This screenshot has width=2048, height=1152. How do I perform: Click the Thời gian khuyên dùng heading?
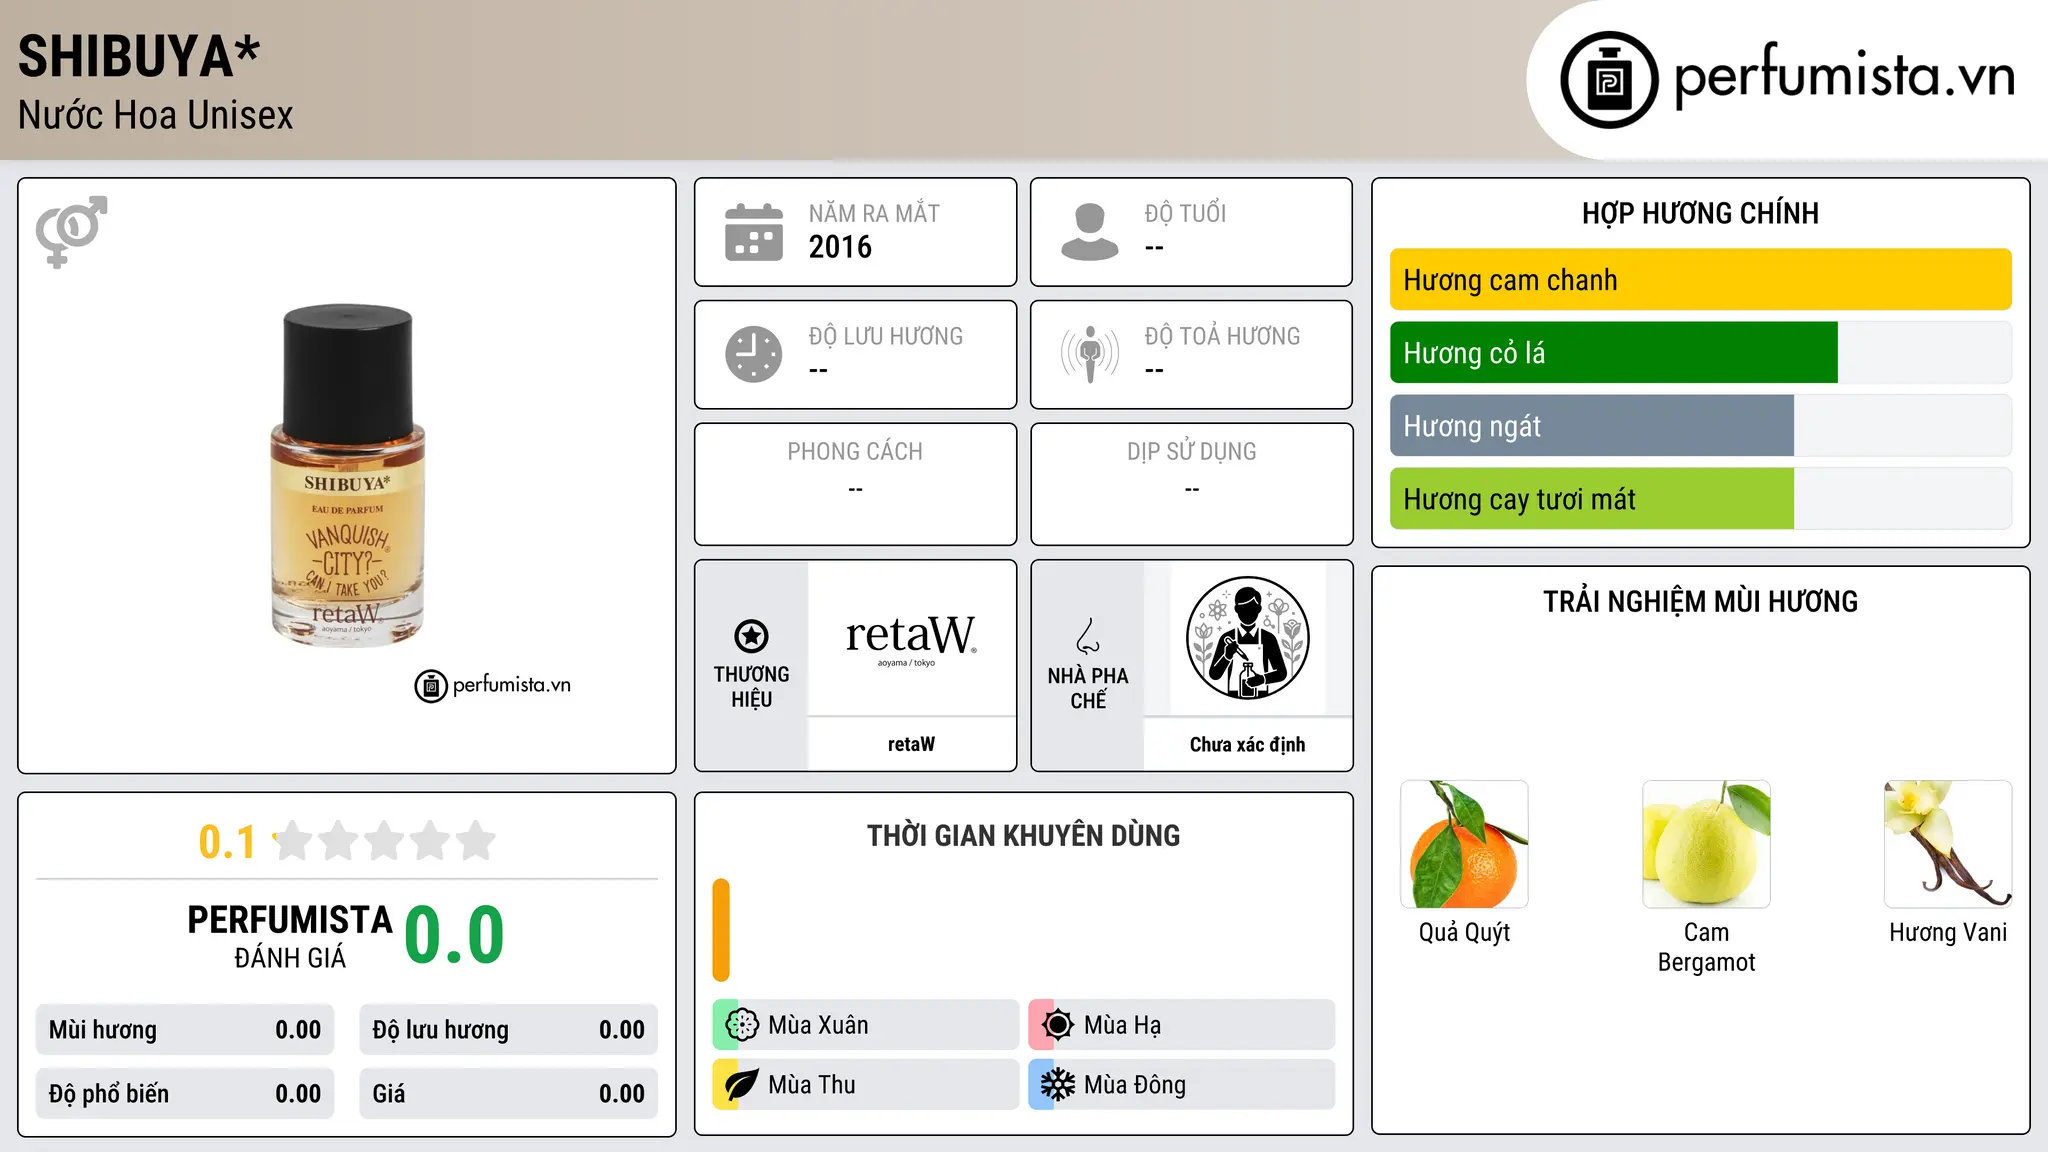click(1023, 835)
